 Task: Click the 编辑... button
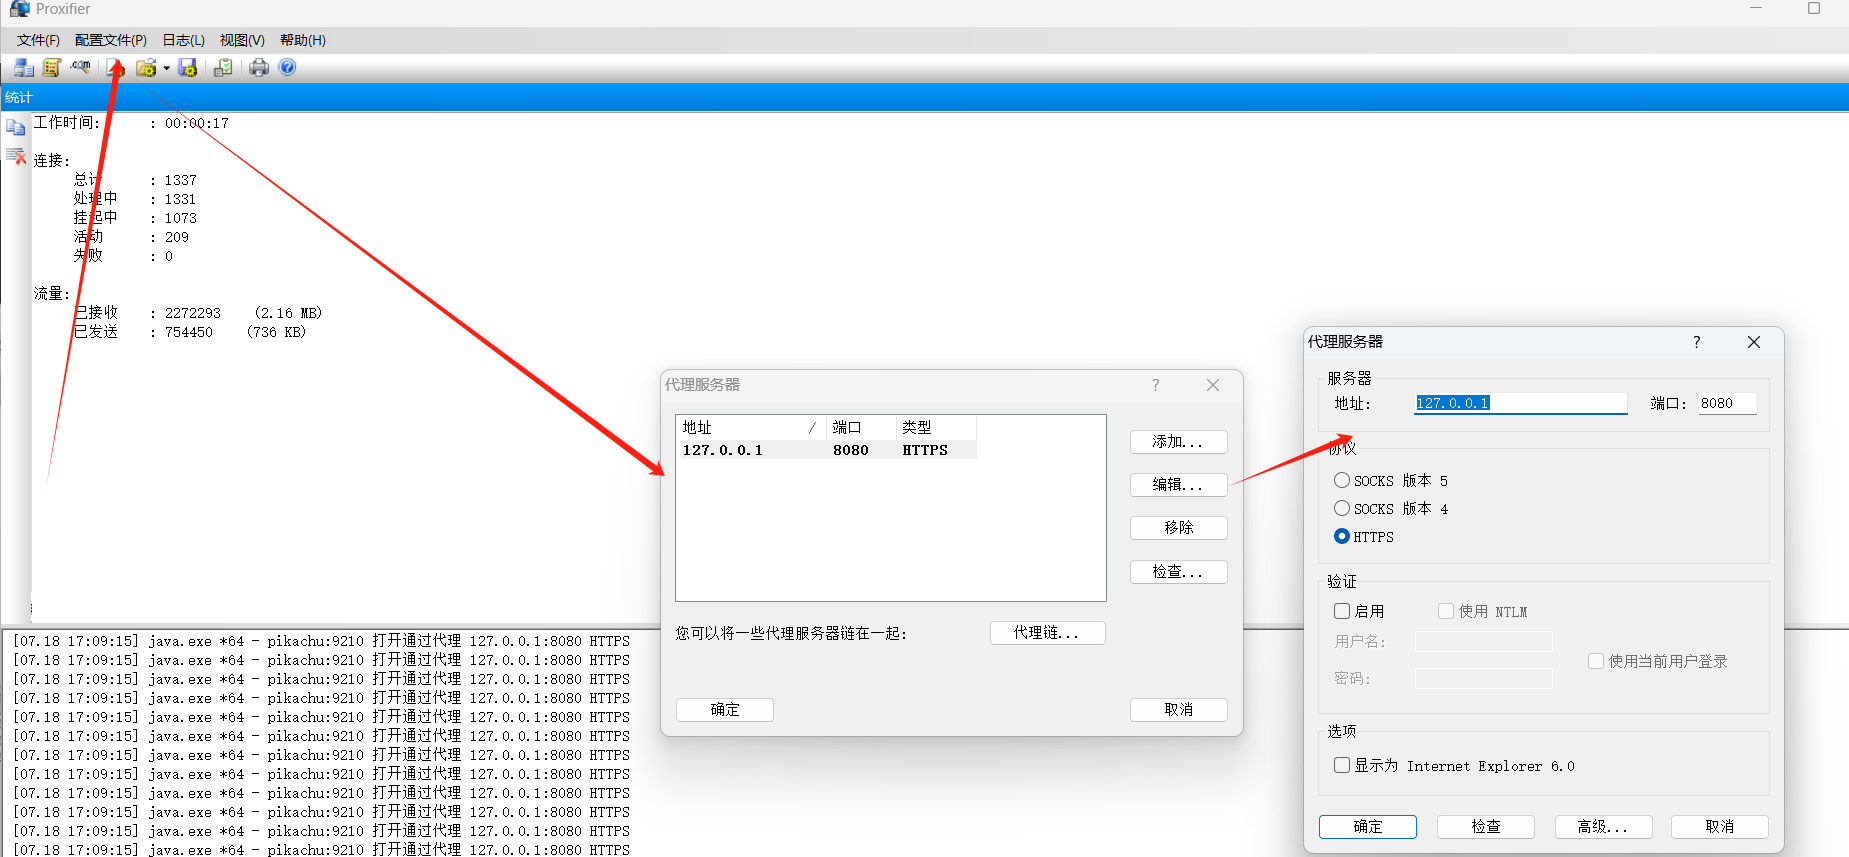1178,484
